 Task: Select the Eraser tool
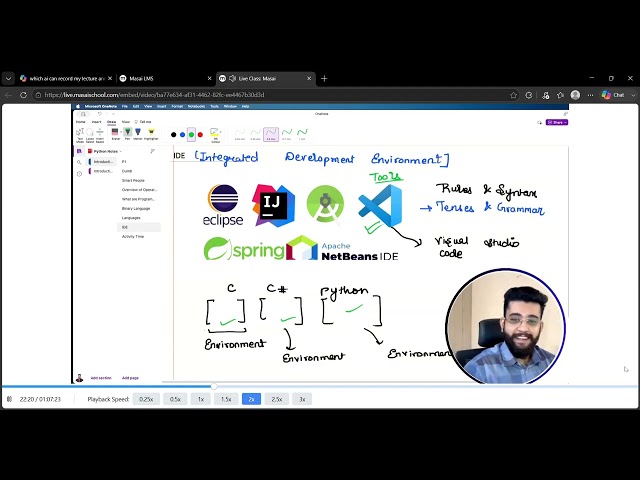pyautogui.click(x=115, y=133)
